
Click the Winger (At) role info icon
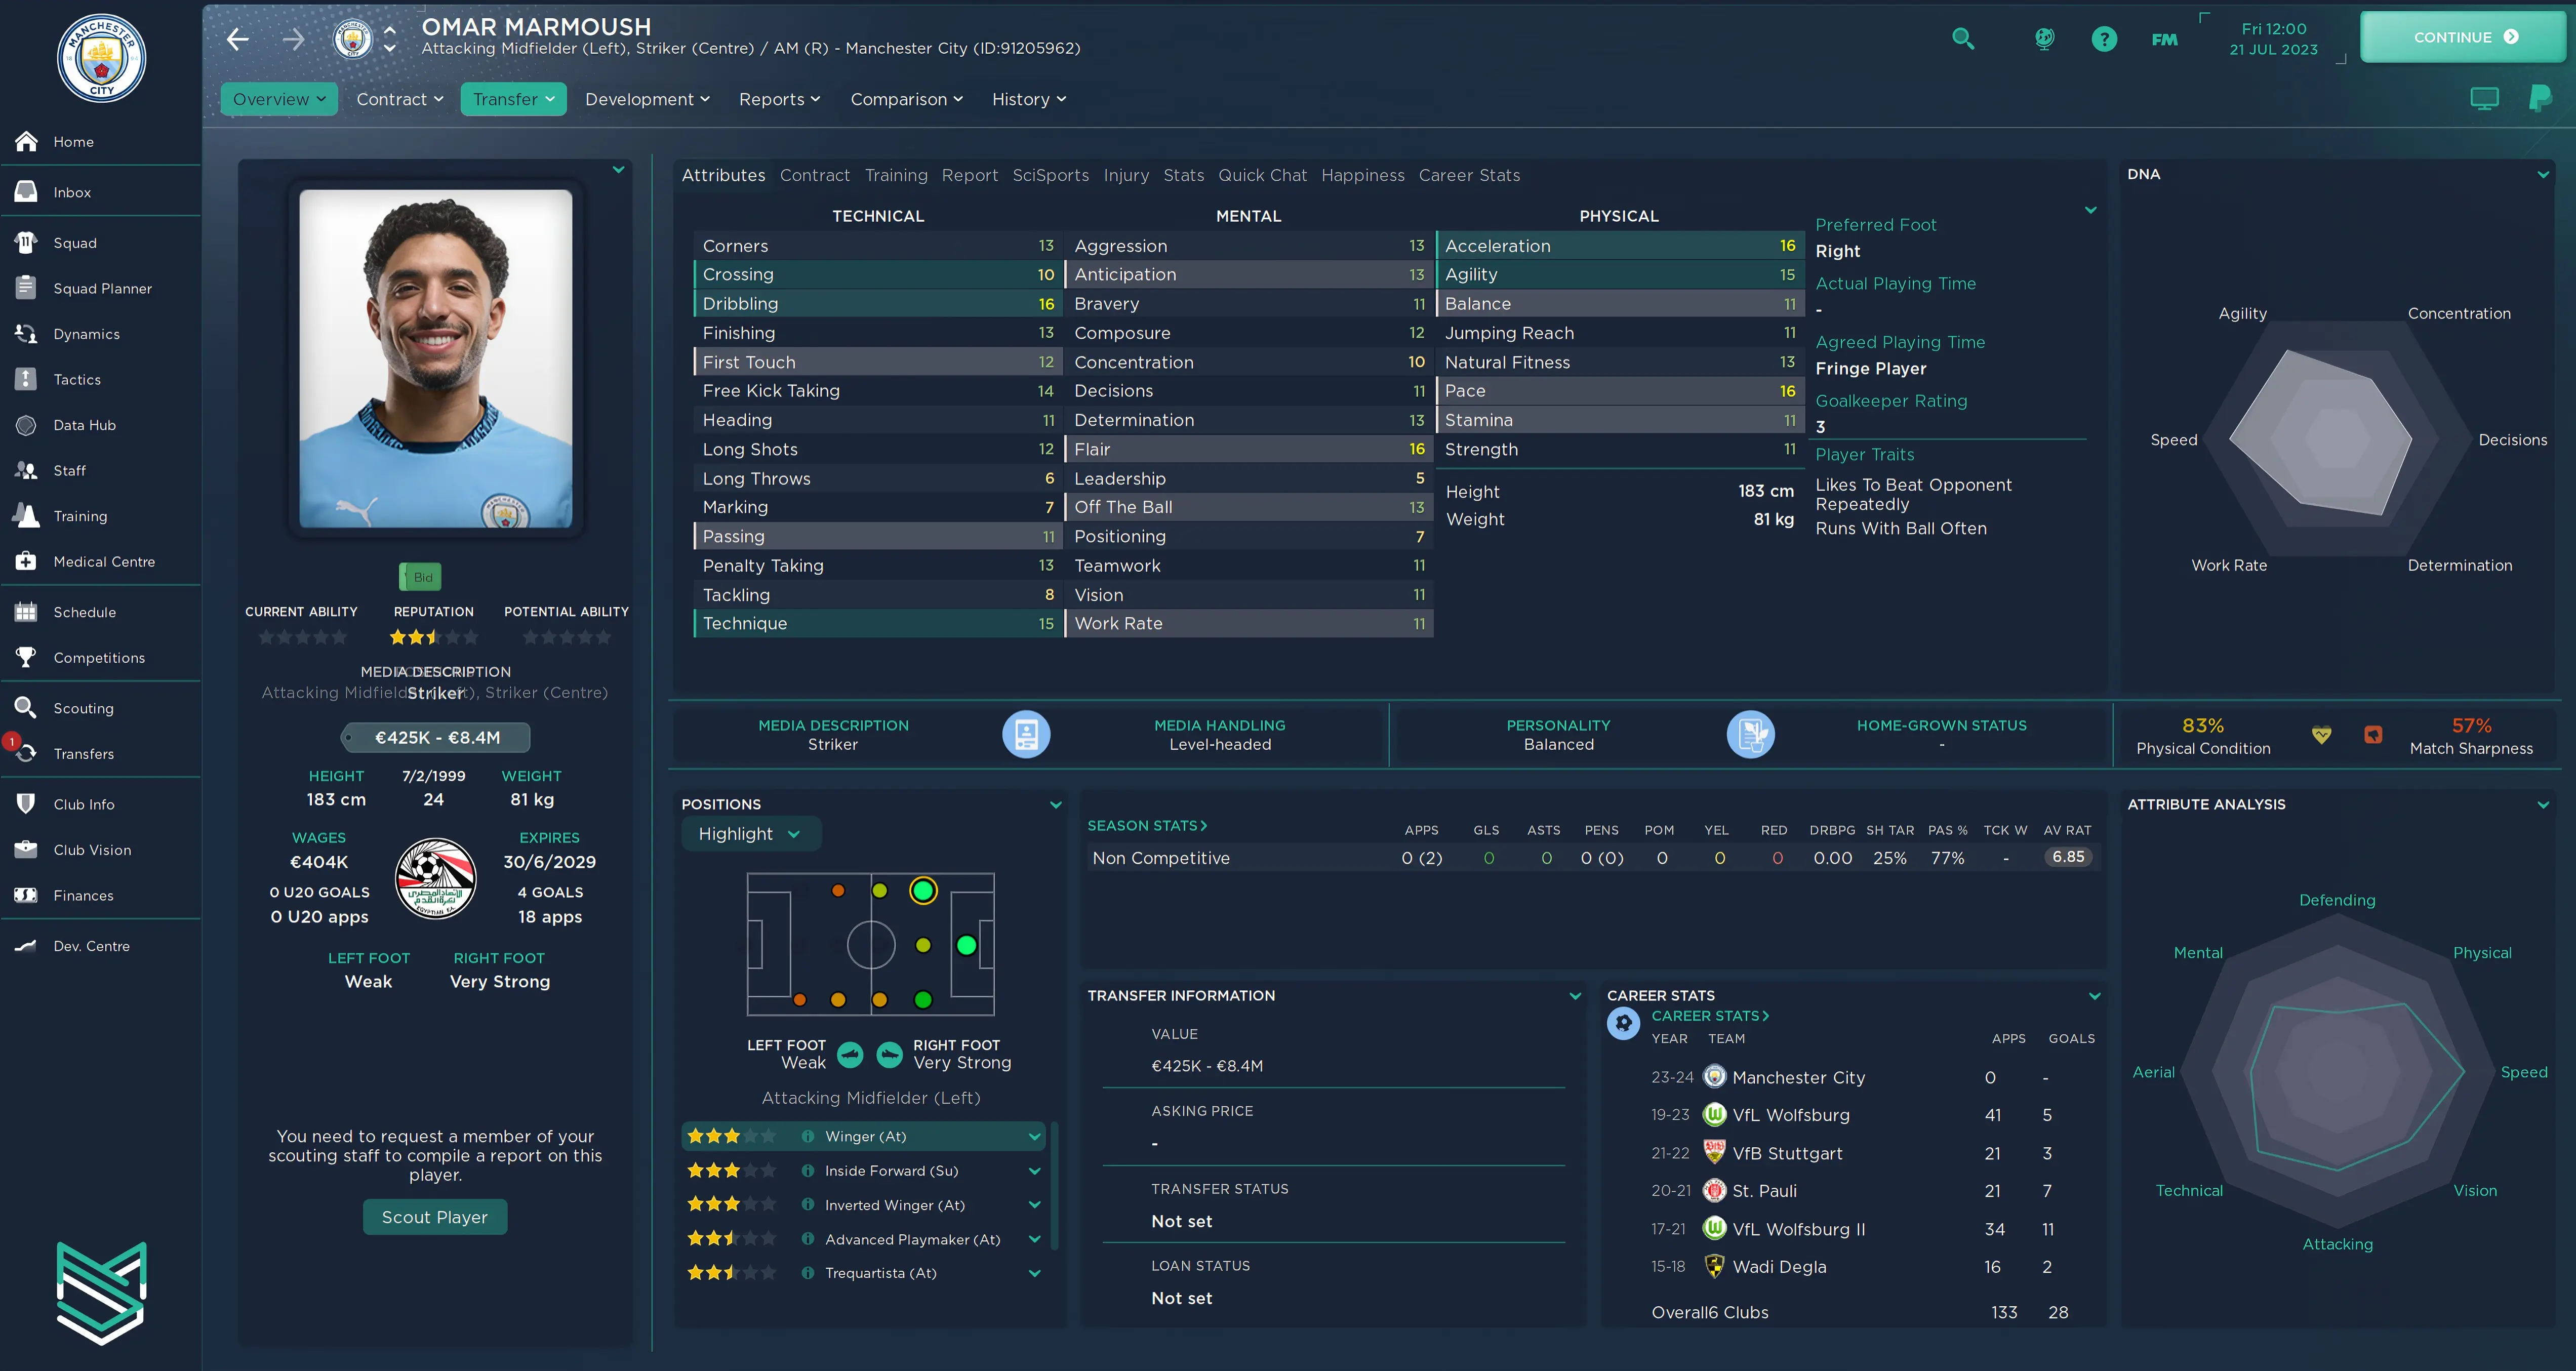point(807,1136)
